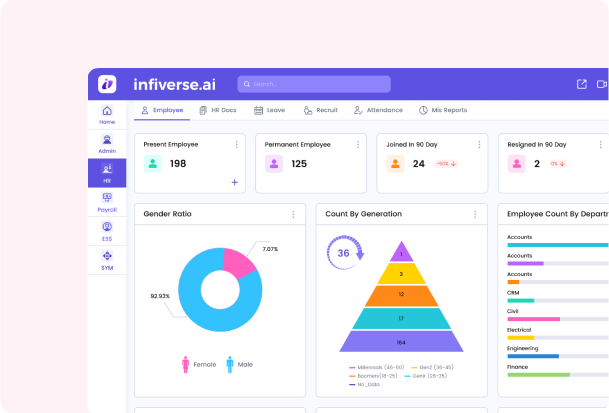Image resolution: width=609 pixels, height=413 pixels.
Task: Select the ESS sidebar icon
Action: click(107, 231)
